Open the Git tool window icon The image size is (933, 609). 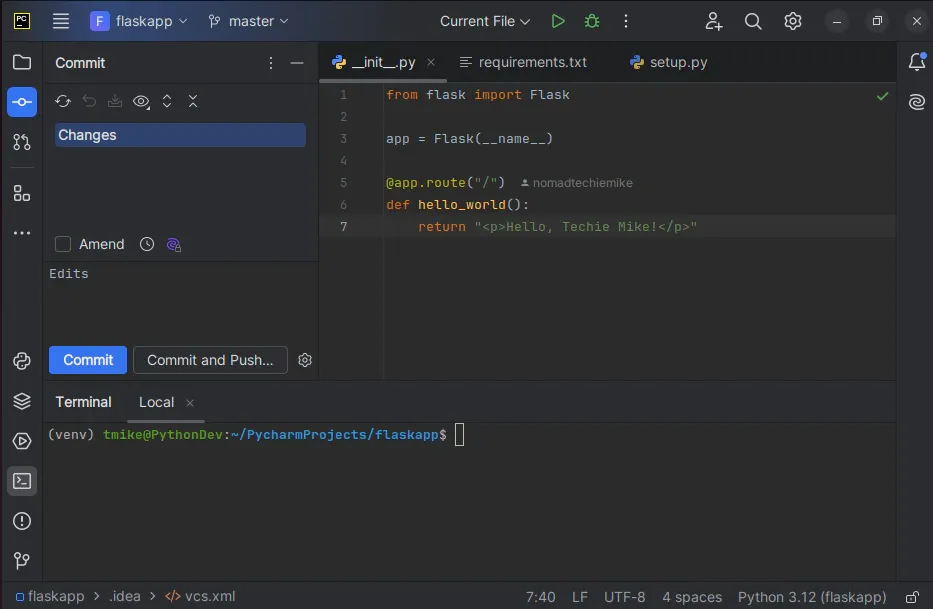coord(22,561)
